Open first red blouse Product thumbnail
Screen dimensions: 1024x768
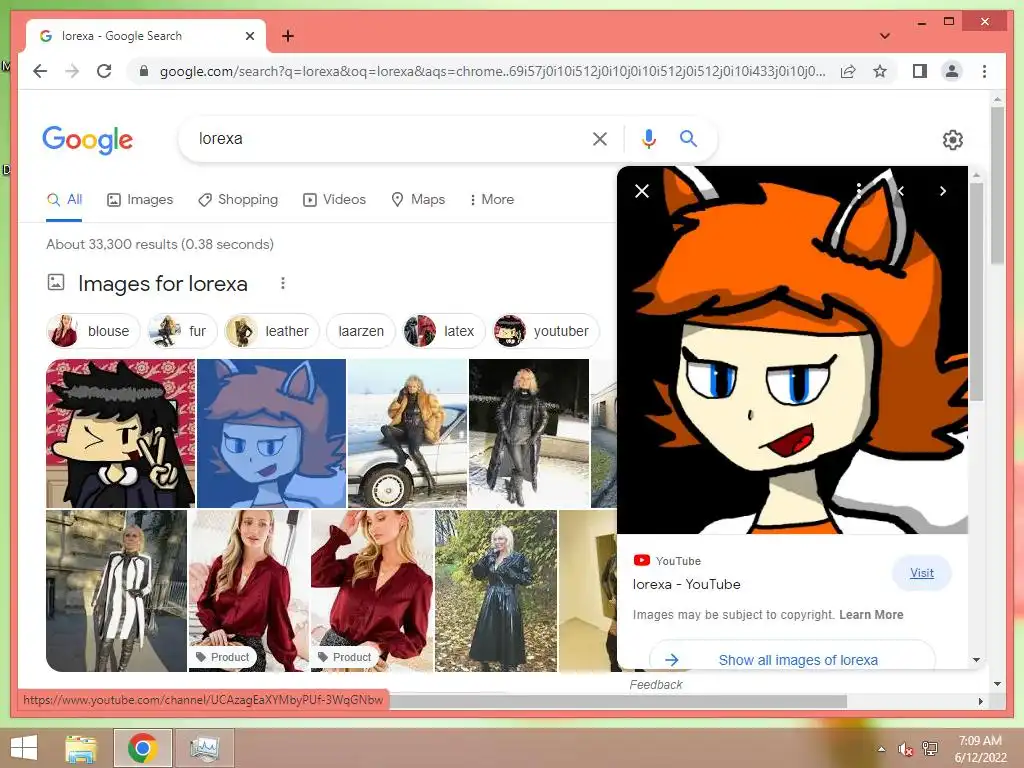point(249,591)
